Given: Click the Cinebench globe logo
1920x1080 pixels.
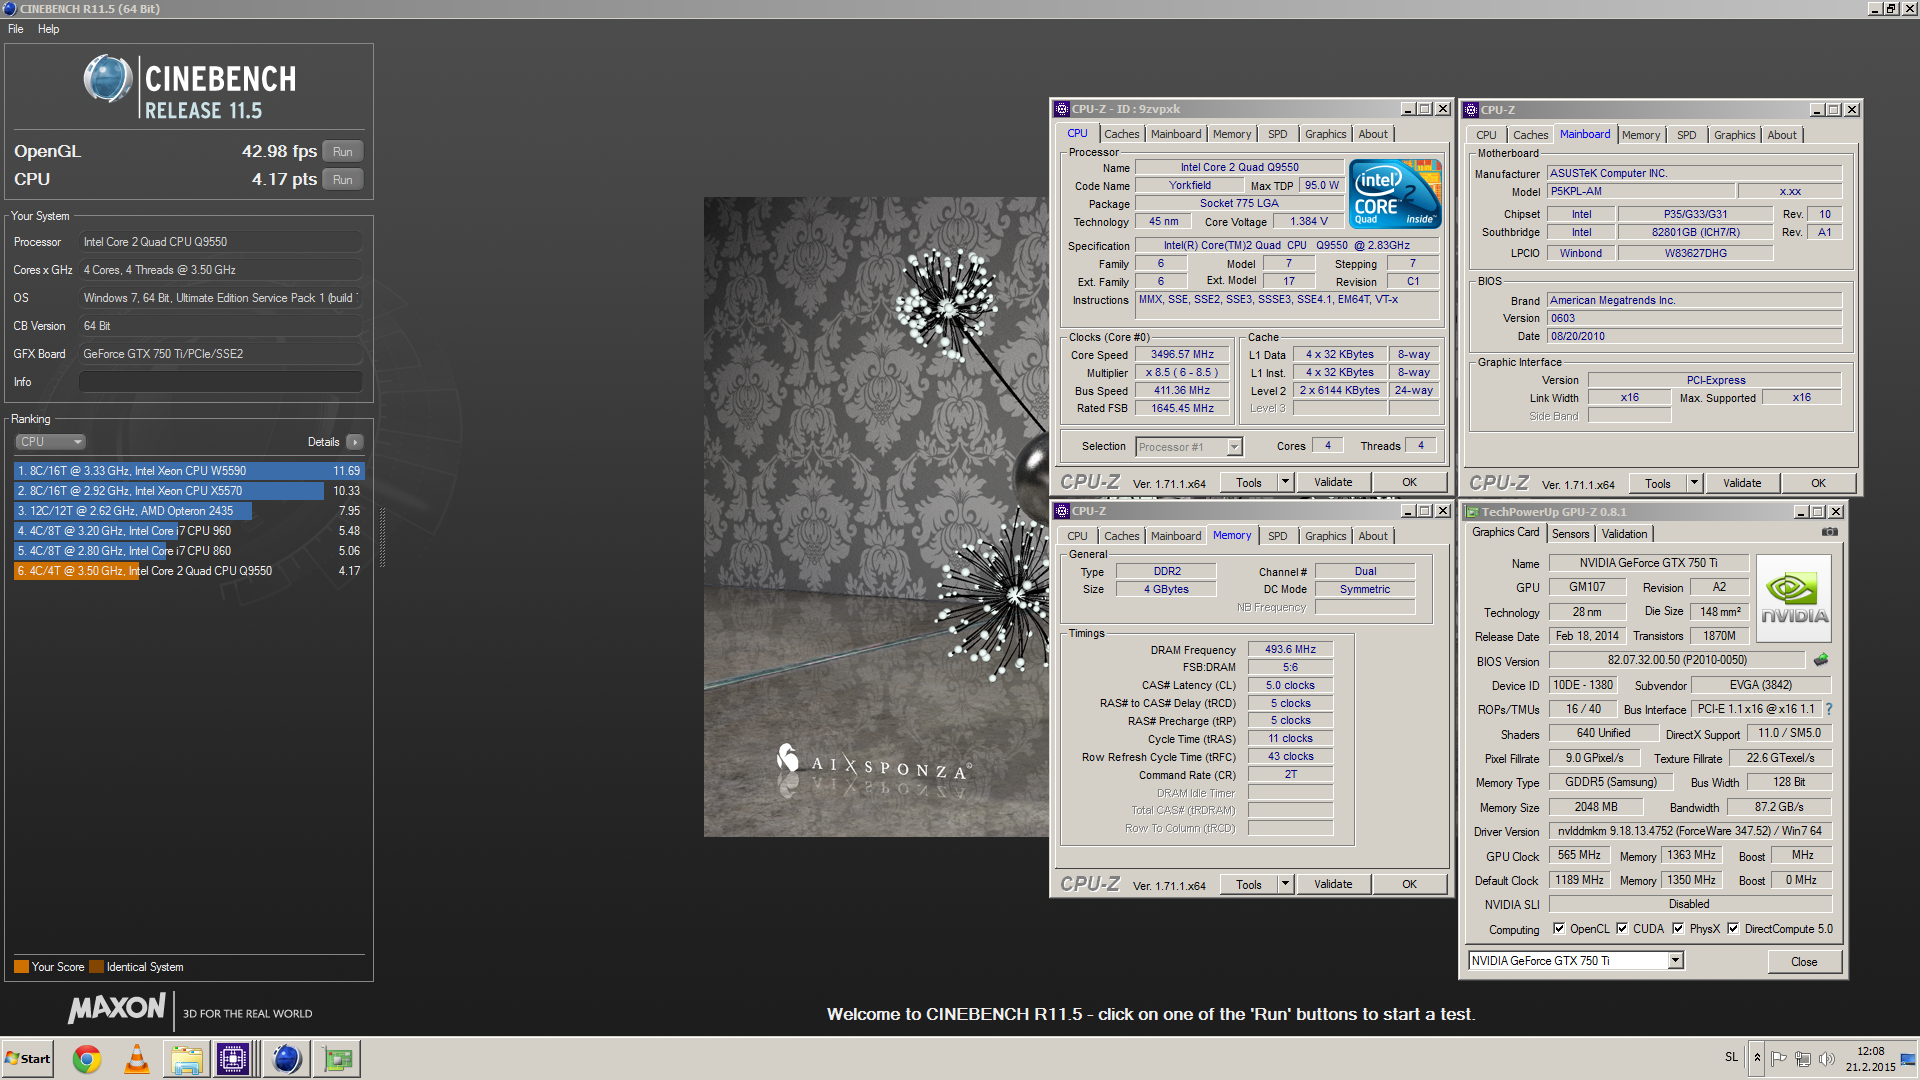Looking at the screenshot, I should pyautogui.click(x=107, y=79).
